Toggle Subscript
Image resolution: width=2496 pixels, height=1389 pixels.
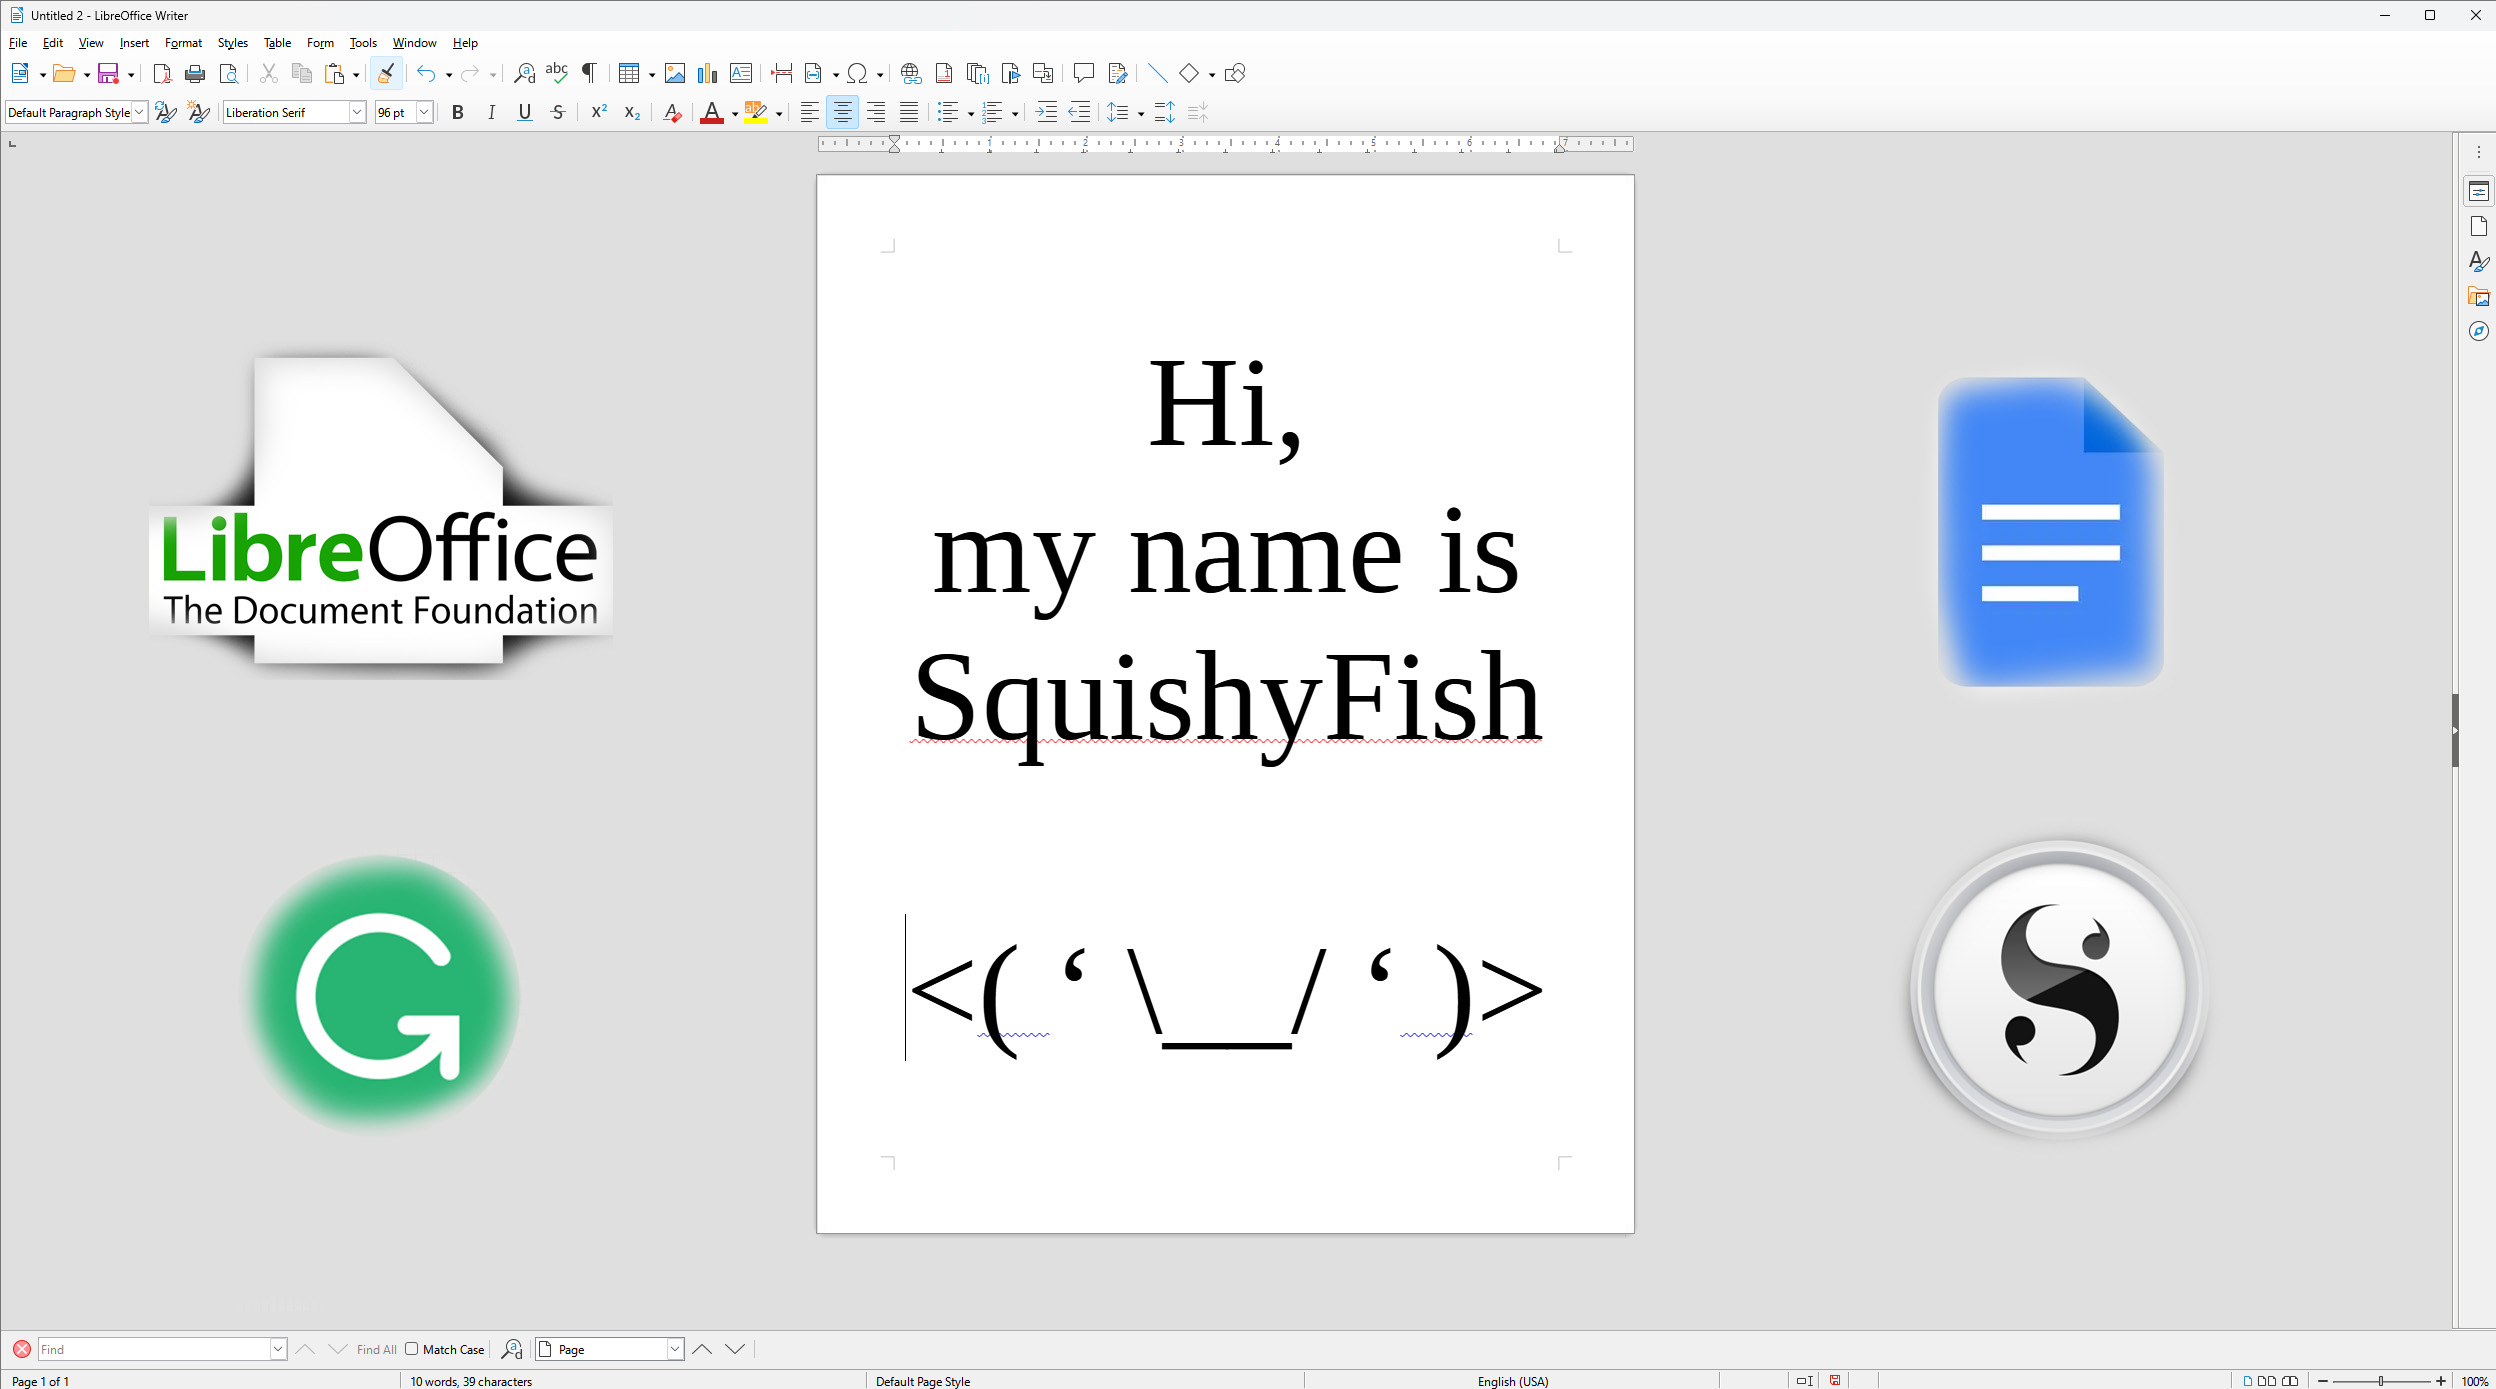click(x=632, y=112)
